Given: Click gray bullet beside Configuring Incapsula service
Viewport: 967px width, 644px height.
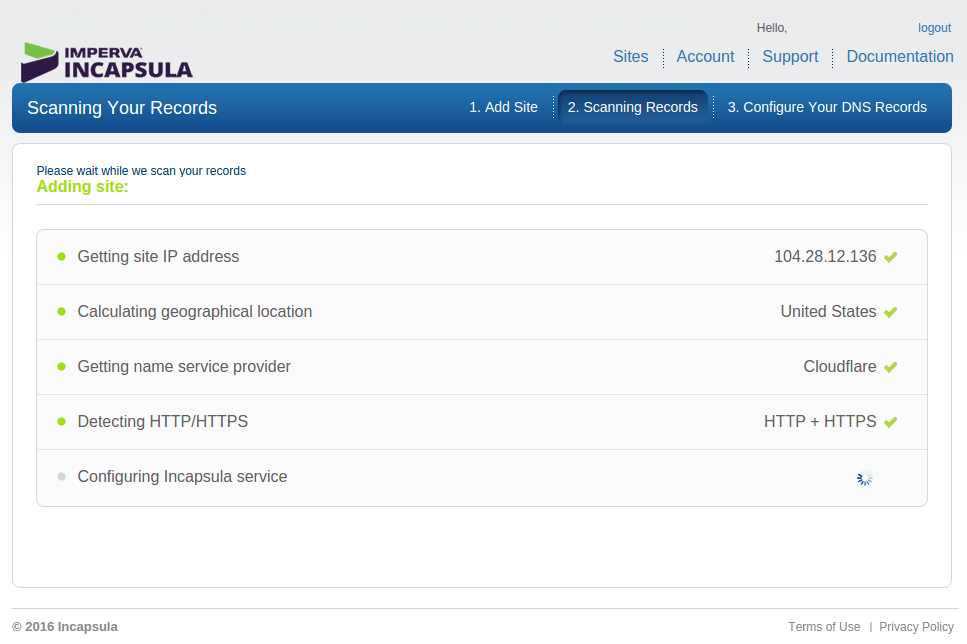Looking at the screenshot, I should (61, 477).
